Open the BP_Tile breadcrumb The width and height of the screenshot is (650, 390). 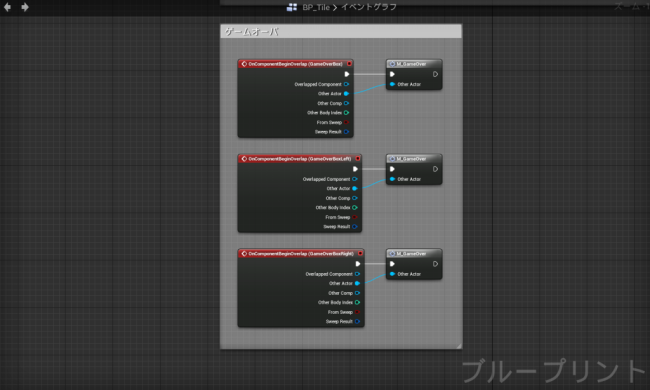[x=316, y=7]
